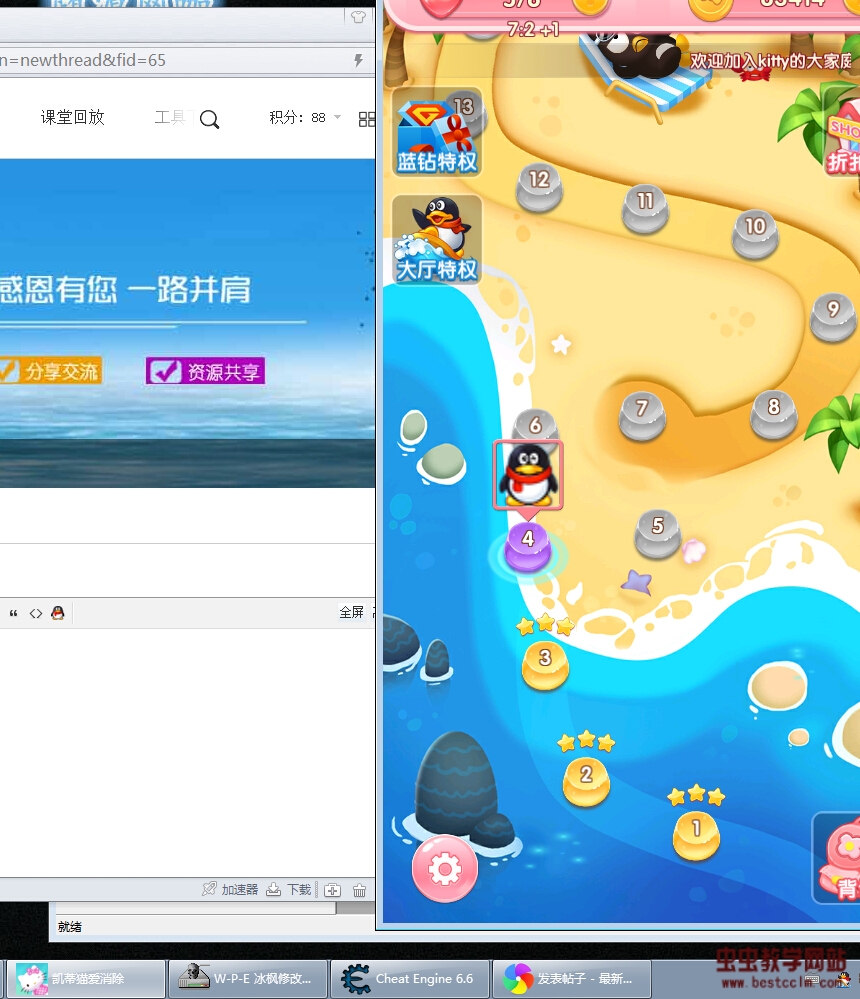Screen dimensions: 860x999
Task: Expand the 积分: 88 dropdown arrow
Action: pyautogui.click(x=338, y=117)
